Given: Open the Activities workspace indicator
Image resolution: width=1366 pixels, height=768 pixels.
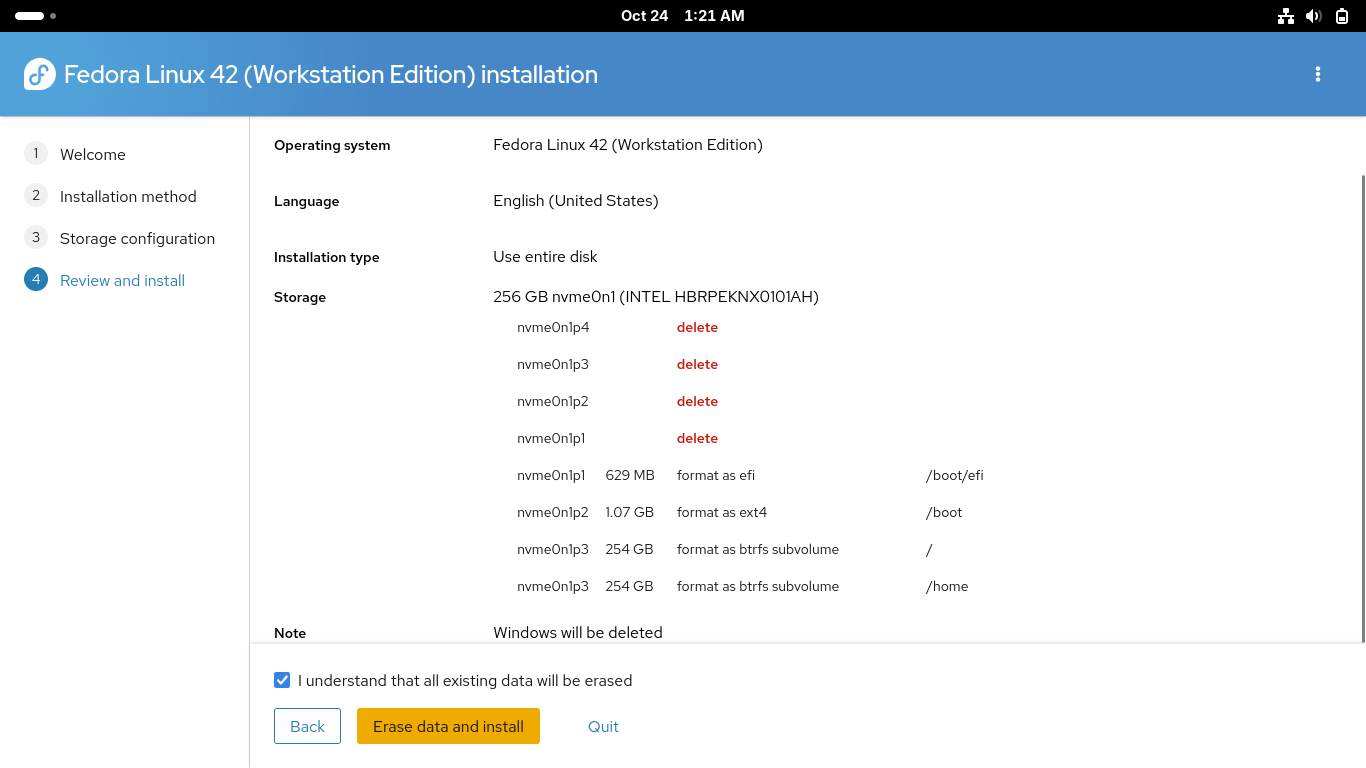Looking at the screenshot, I should pyautogui.click(x=35, y=16).
